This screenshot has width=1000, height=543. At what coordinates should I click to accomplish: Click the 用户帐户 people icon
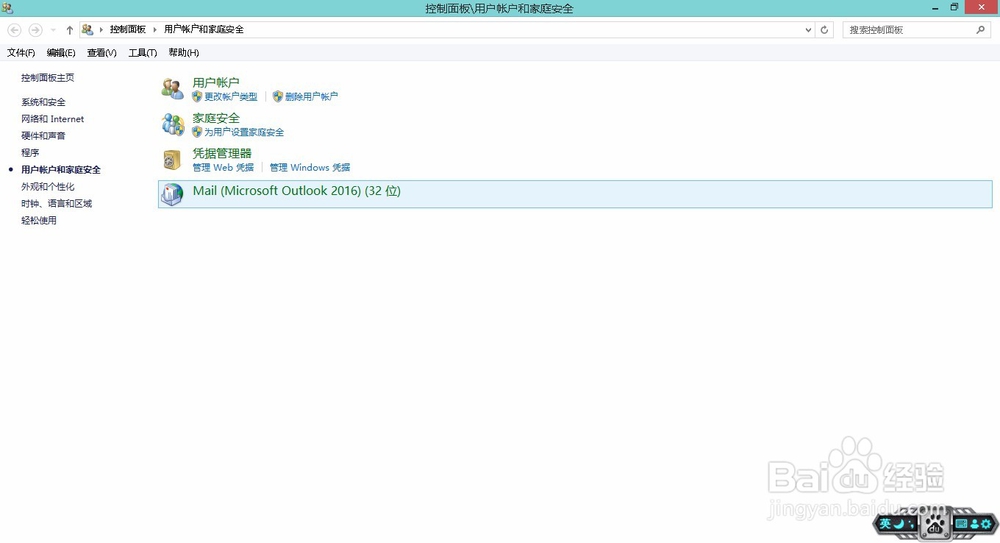(172, 89)
